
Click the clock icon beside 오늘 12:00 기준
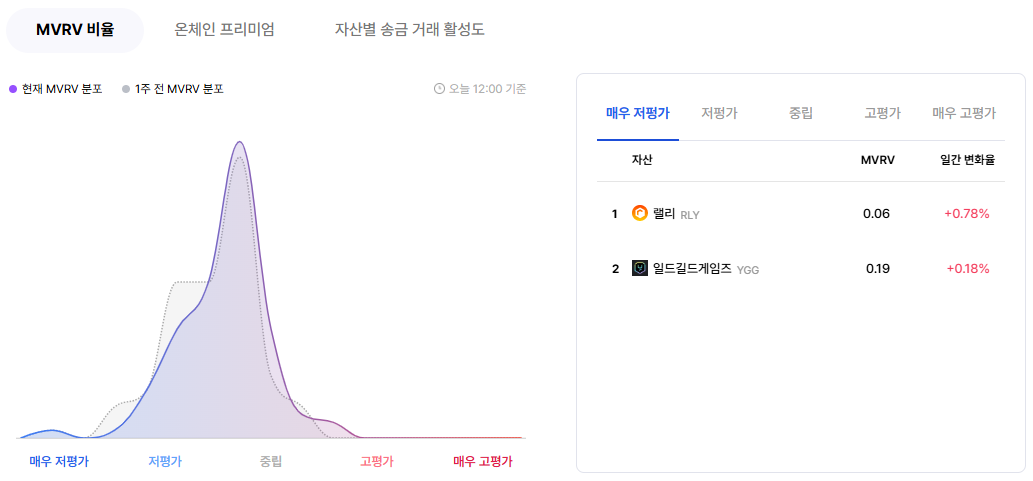[439, 89]
